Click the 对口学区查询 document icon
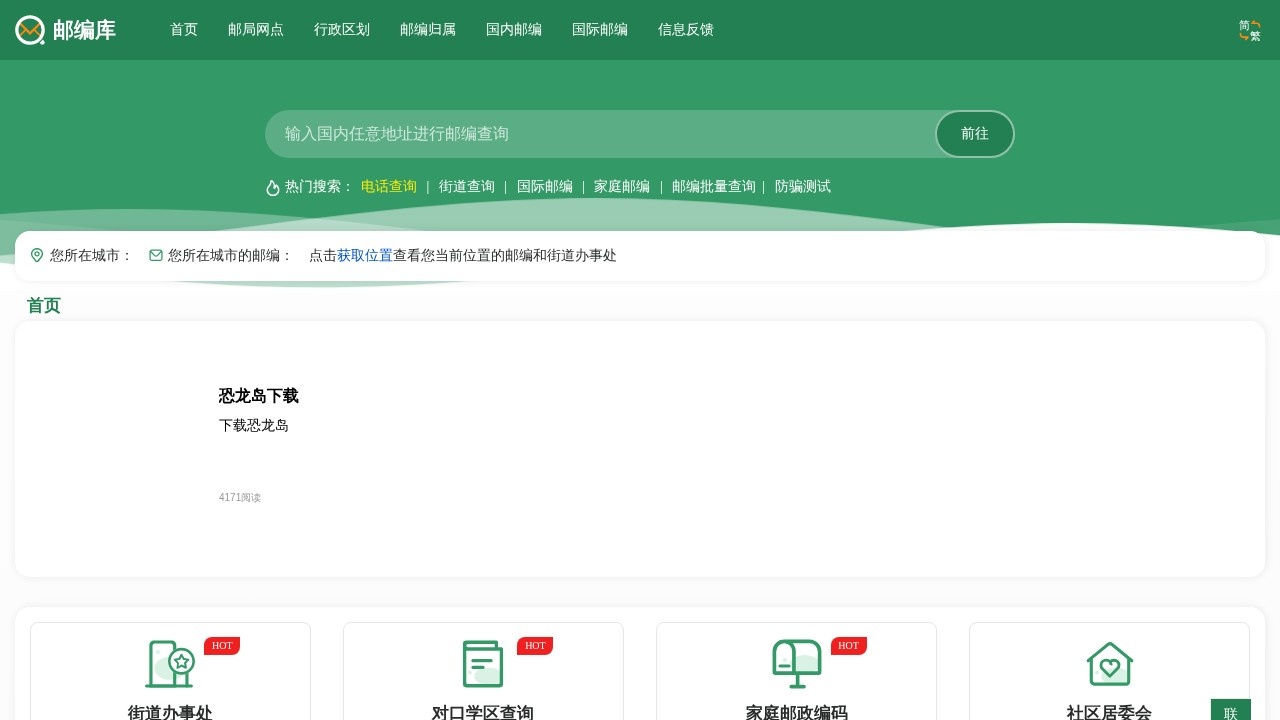The width and height of the screenshot is (1280, 720). [483, 664]
